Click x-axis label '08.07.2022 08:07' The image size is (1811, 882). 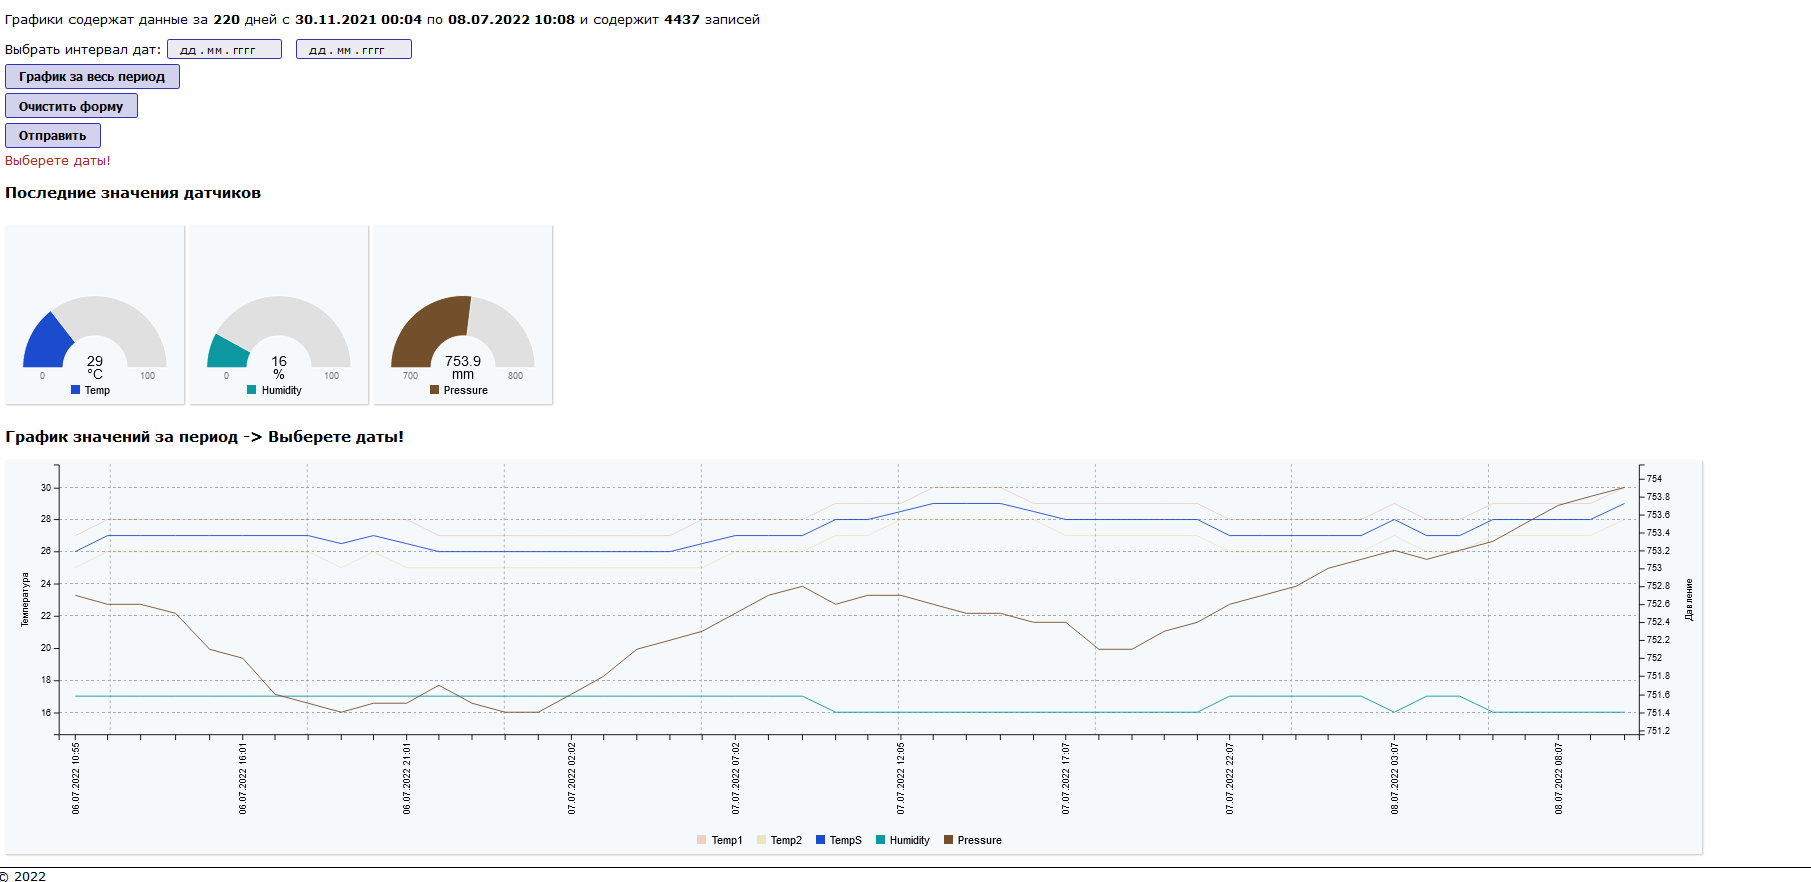(x=1558, y=778)
